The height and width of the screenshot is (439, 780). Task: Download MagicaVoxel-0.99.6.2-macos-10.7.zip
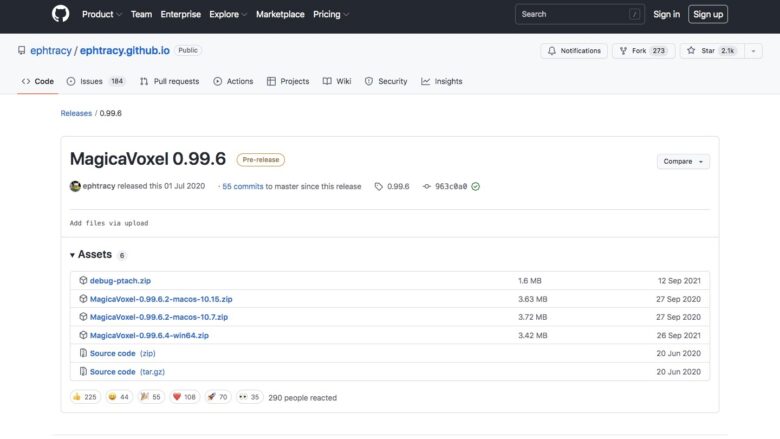[x=159, y=317]
